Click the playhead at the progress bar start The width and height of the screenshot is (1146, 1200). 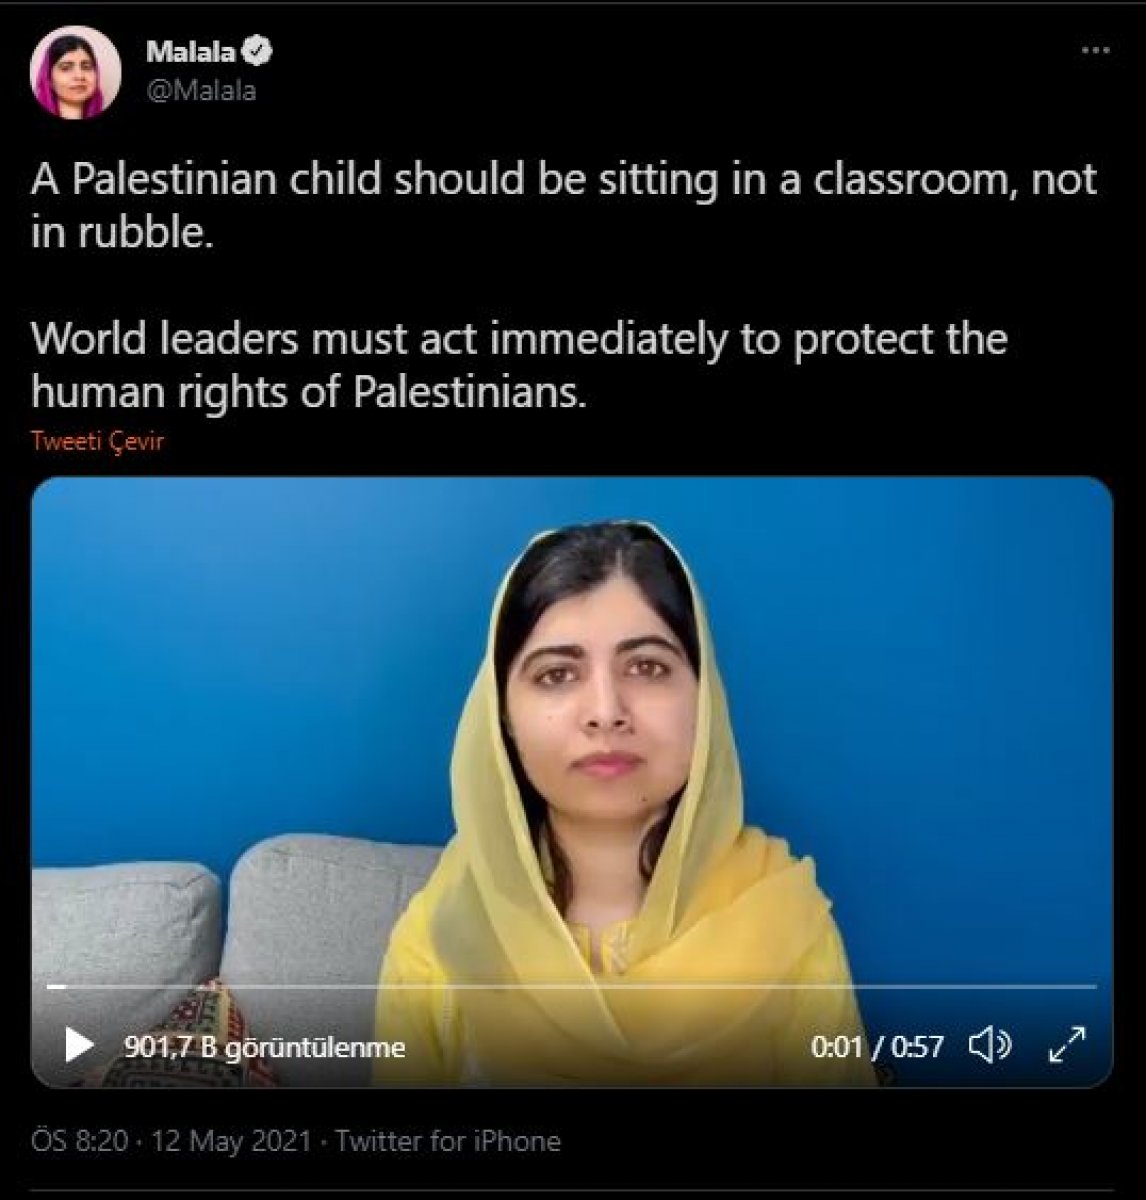[57, 987]
